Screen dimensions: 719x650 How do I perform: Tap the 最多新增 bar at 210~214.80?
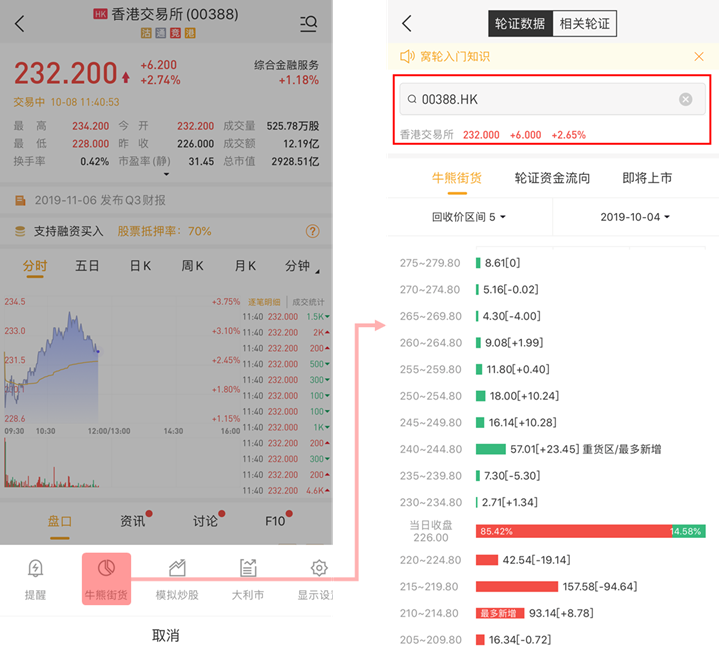[x=500, y=613]
